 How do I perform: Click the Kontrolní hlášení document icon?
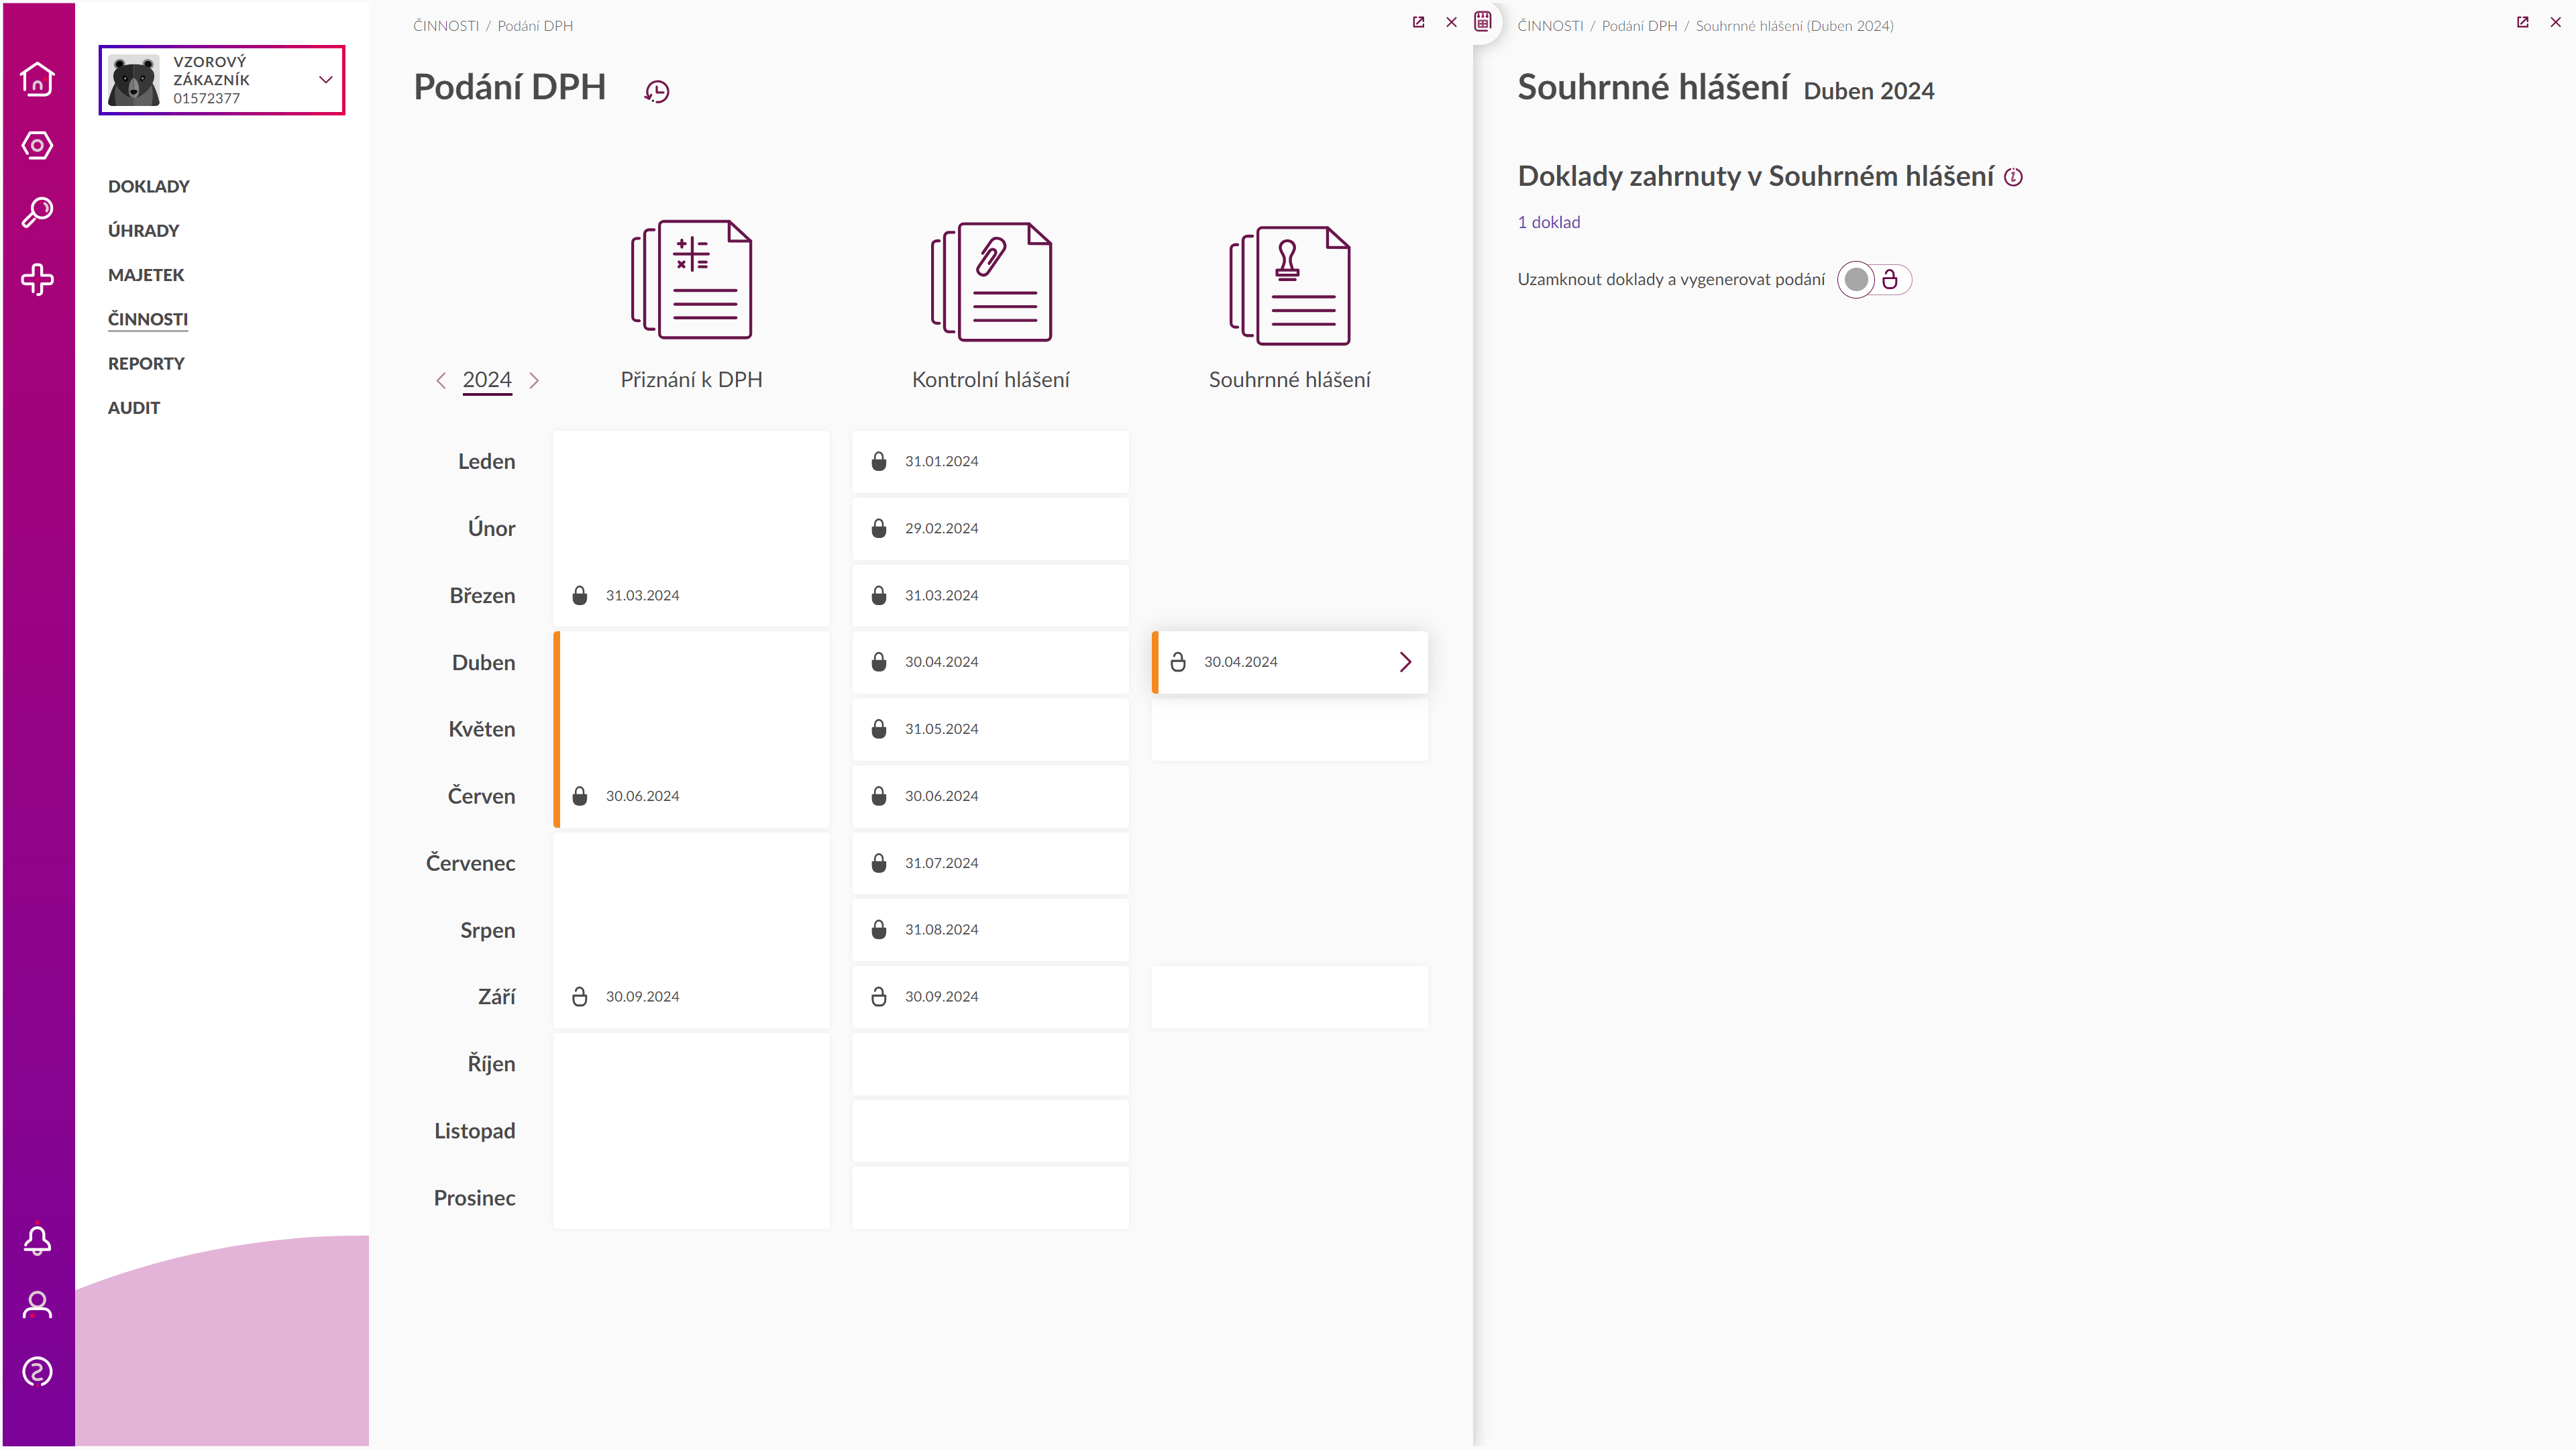pos(991,282)
